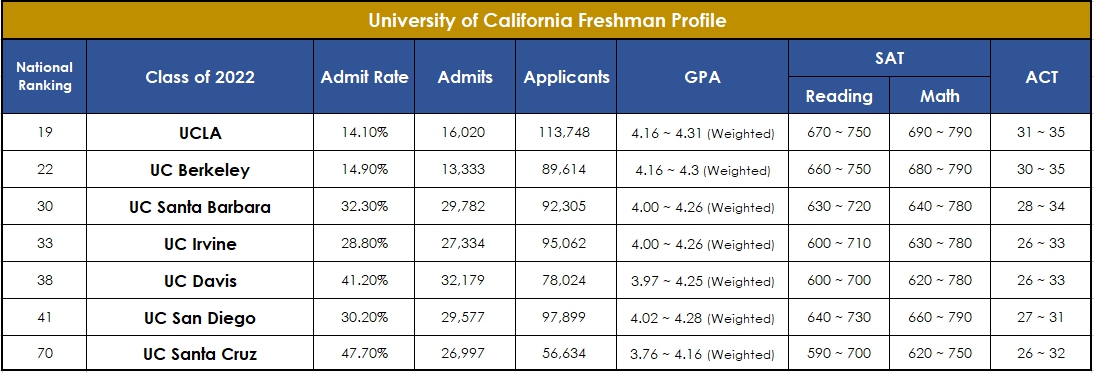Click the University of California Freshman Profile title
Viewport: 1094px width, 373px height.
(547, 20)
